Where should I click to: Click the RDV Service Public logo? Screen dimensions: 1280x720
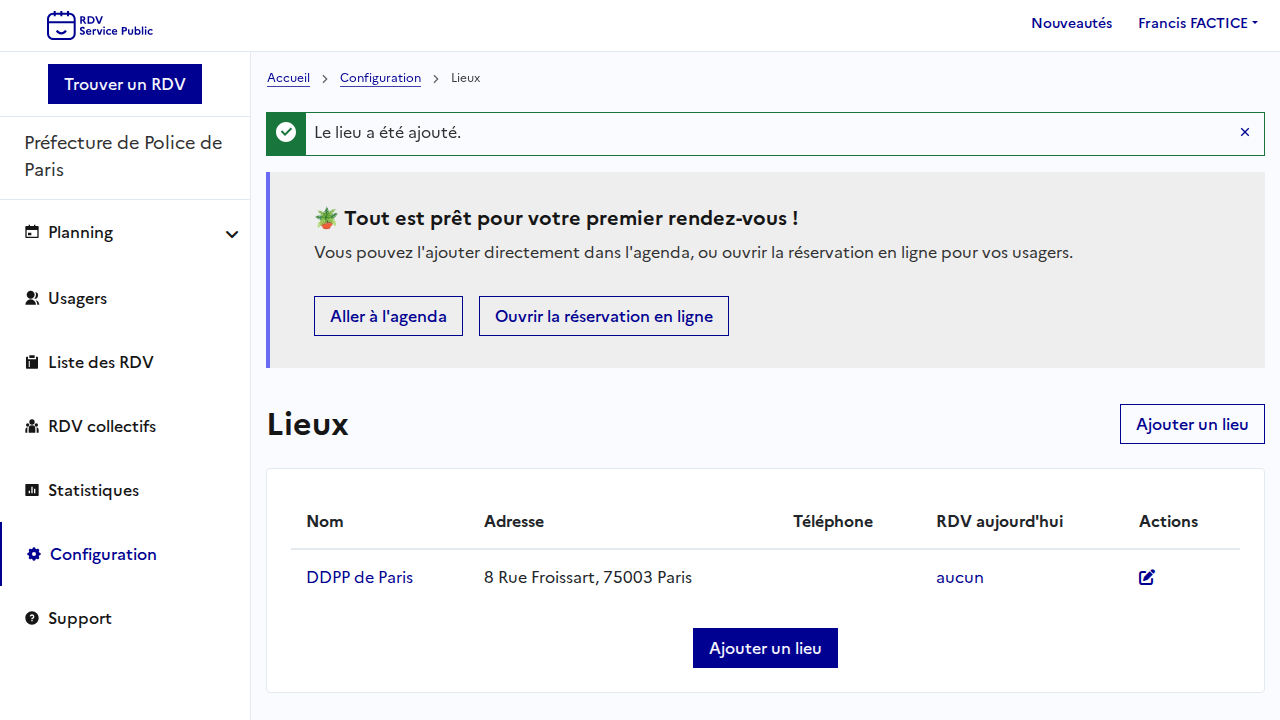point(100,25)
